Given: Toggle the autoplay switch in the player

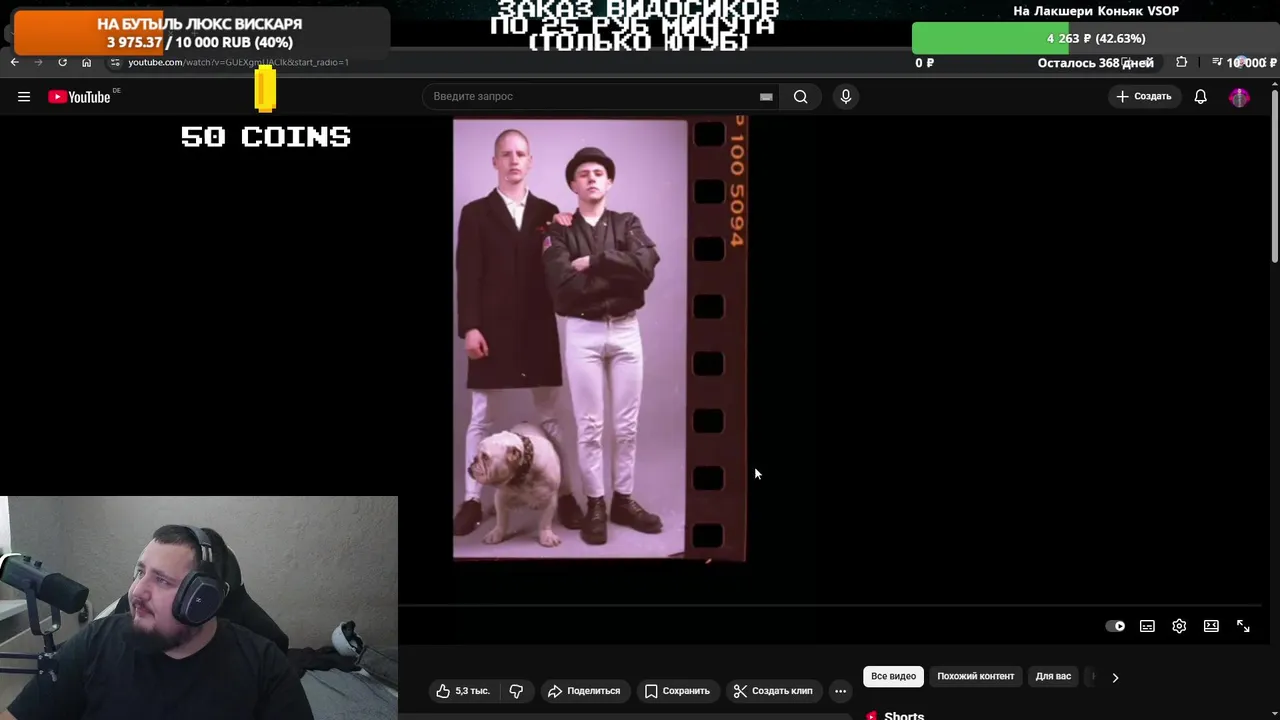Looking at the screenshot, I should pyautogui.click(x=1115, y=626).
